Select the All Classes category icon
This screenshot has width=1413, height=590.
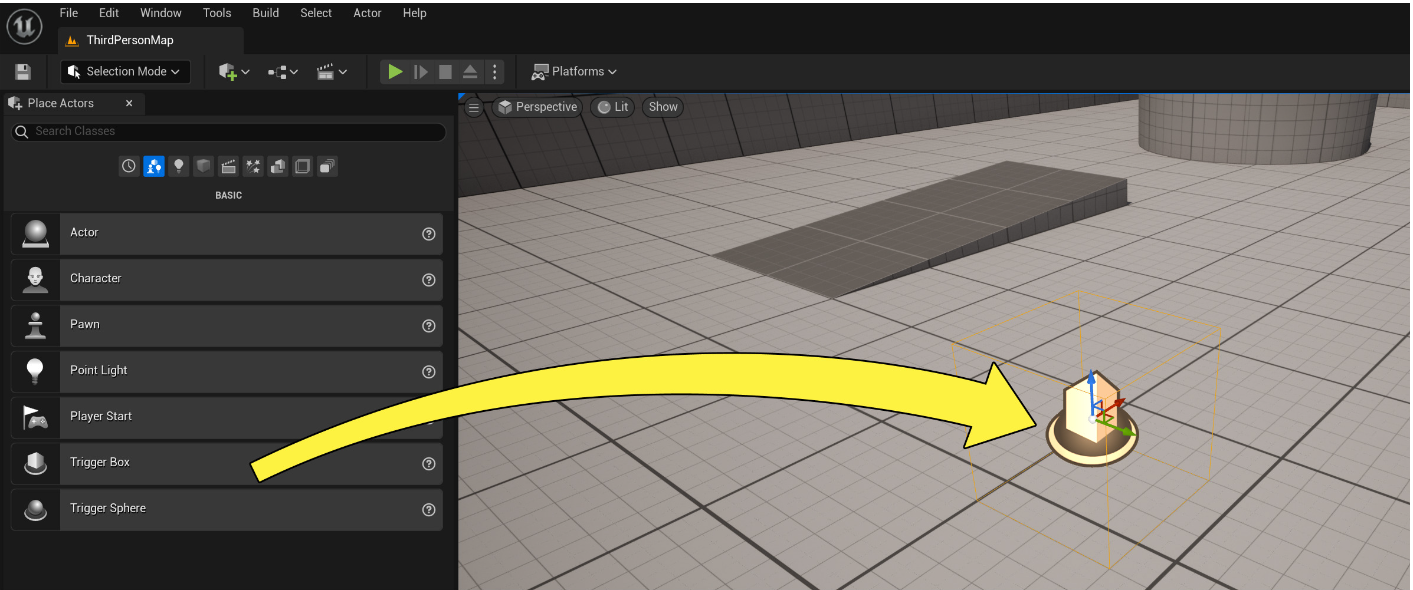(x=327, y=167)
